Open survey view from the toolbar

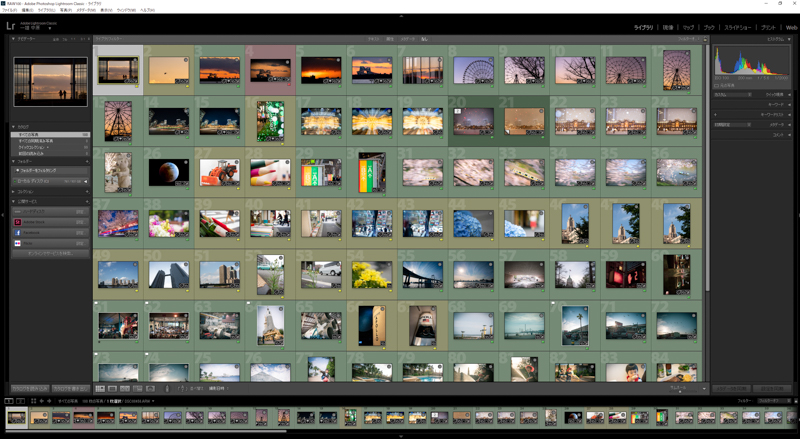click(138, 388)
